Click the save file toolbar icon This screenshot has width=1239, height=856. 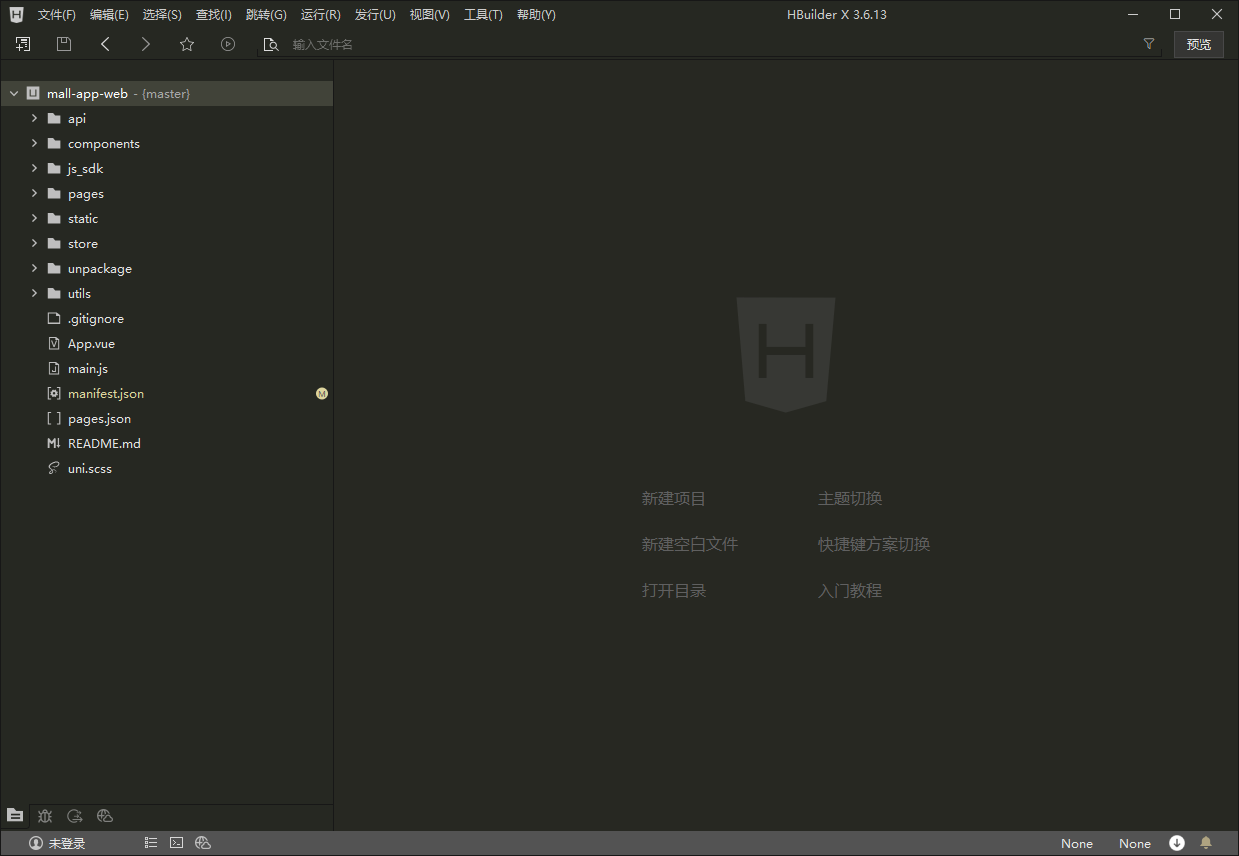click(x=64, y=44)
